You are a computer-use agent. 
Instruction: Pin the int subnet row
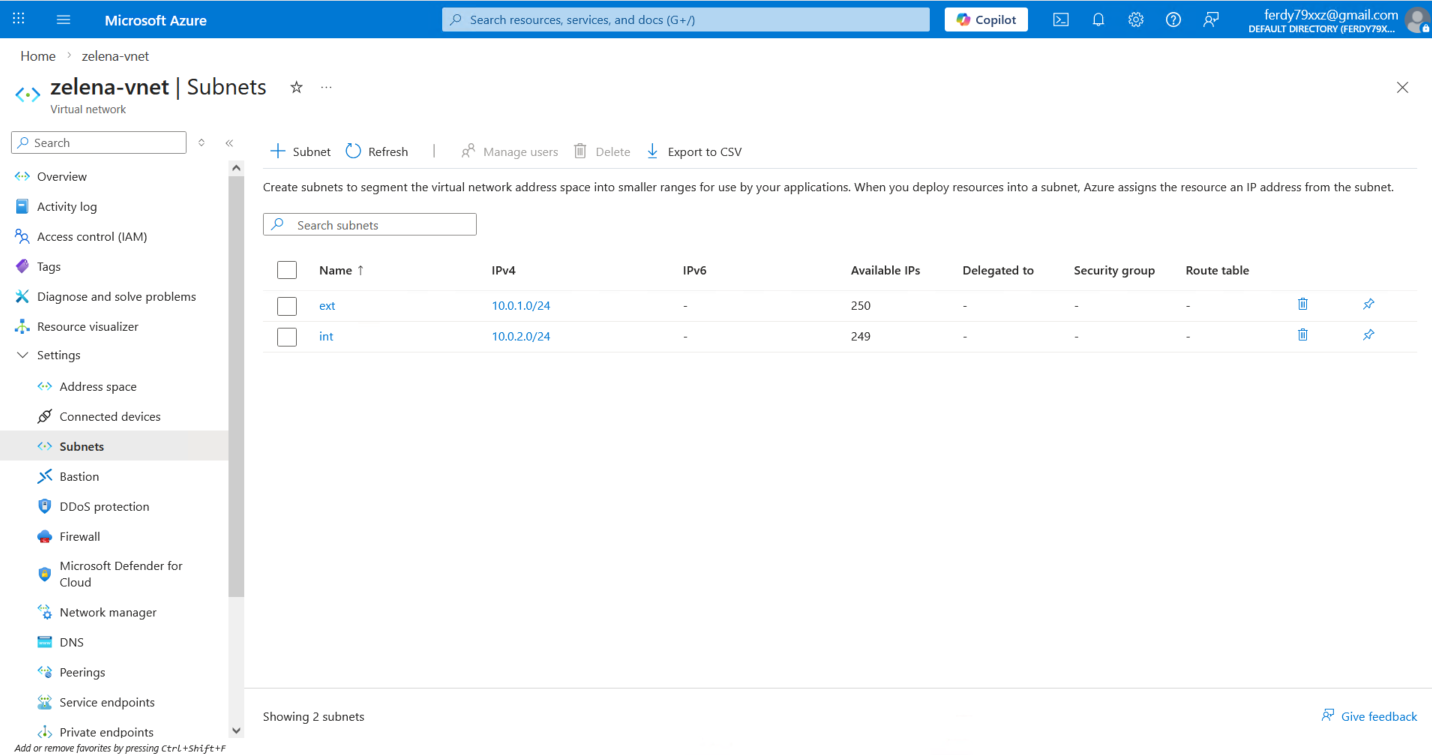point(1368,335)
